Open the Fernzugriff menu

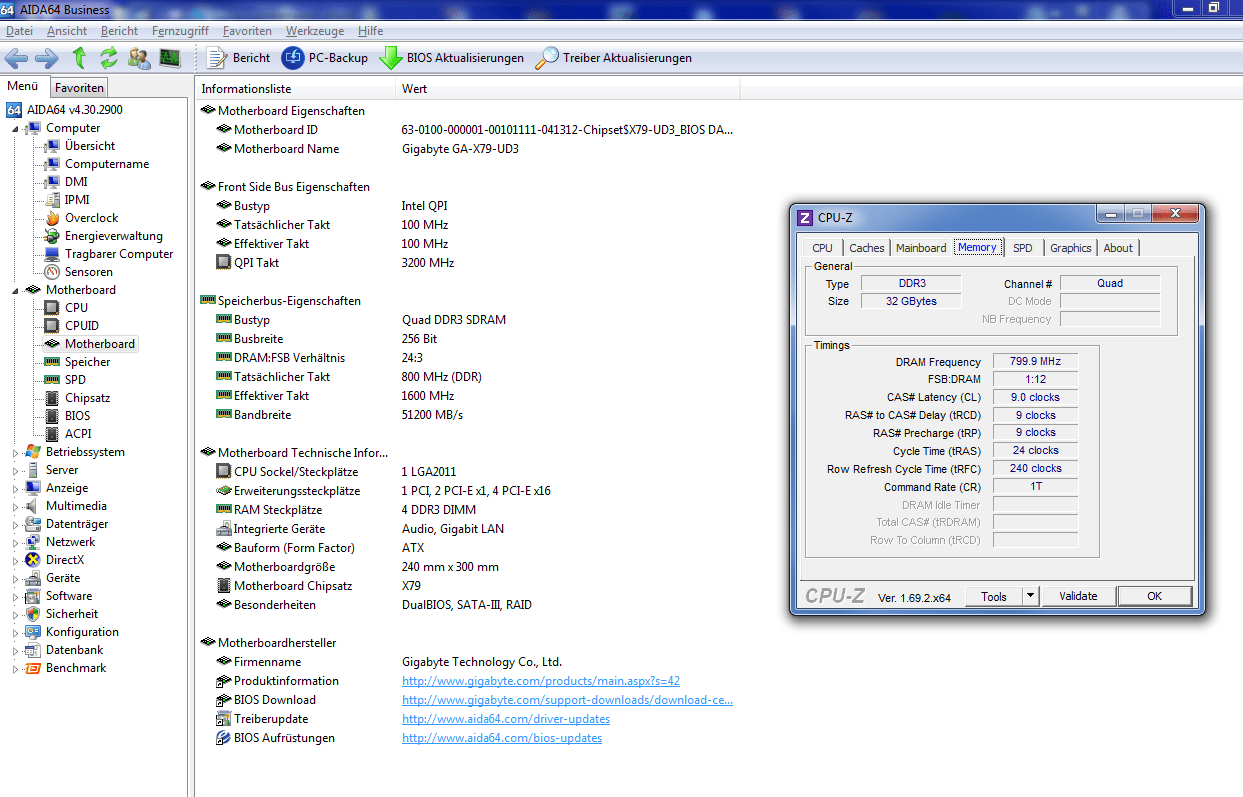[x=180, y=31]
